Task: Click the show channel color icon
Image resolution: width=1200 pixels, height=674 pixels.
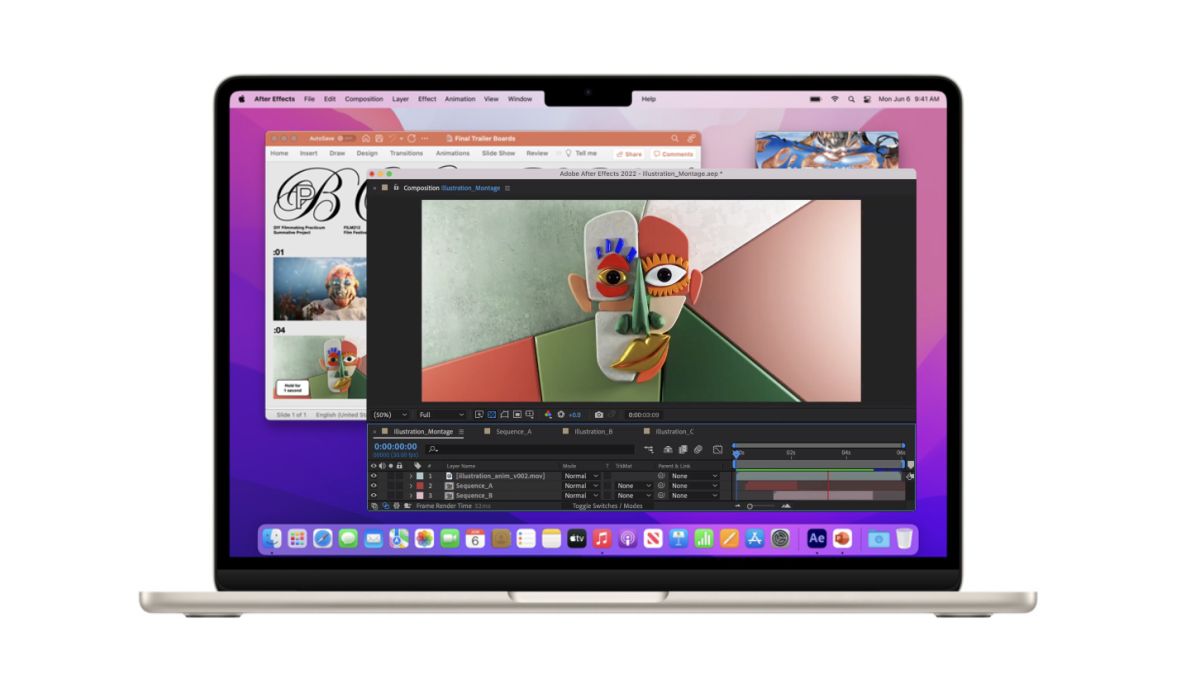Action: (x=547, y=414)
